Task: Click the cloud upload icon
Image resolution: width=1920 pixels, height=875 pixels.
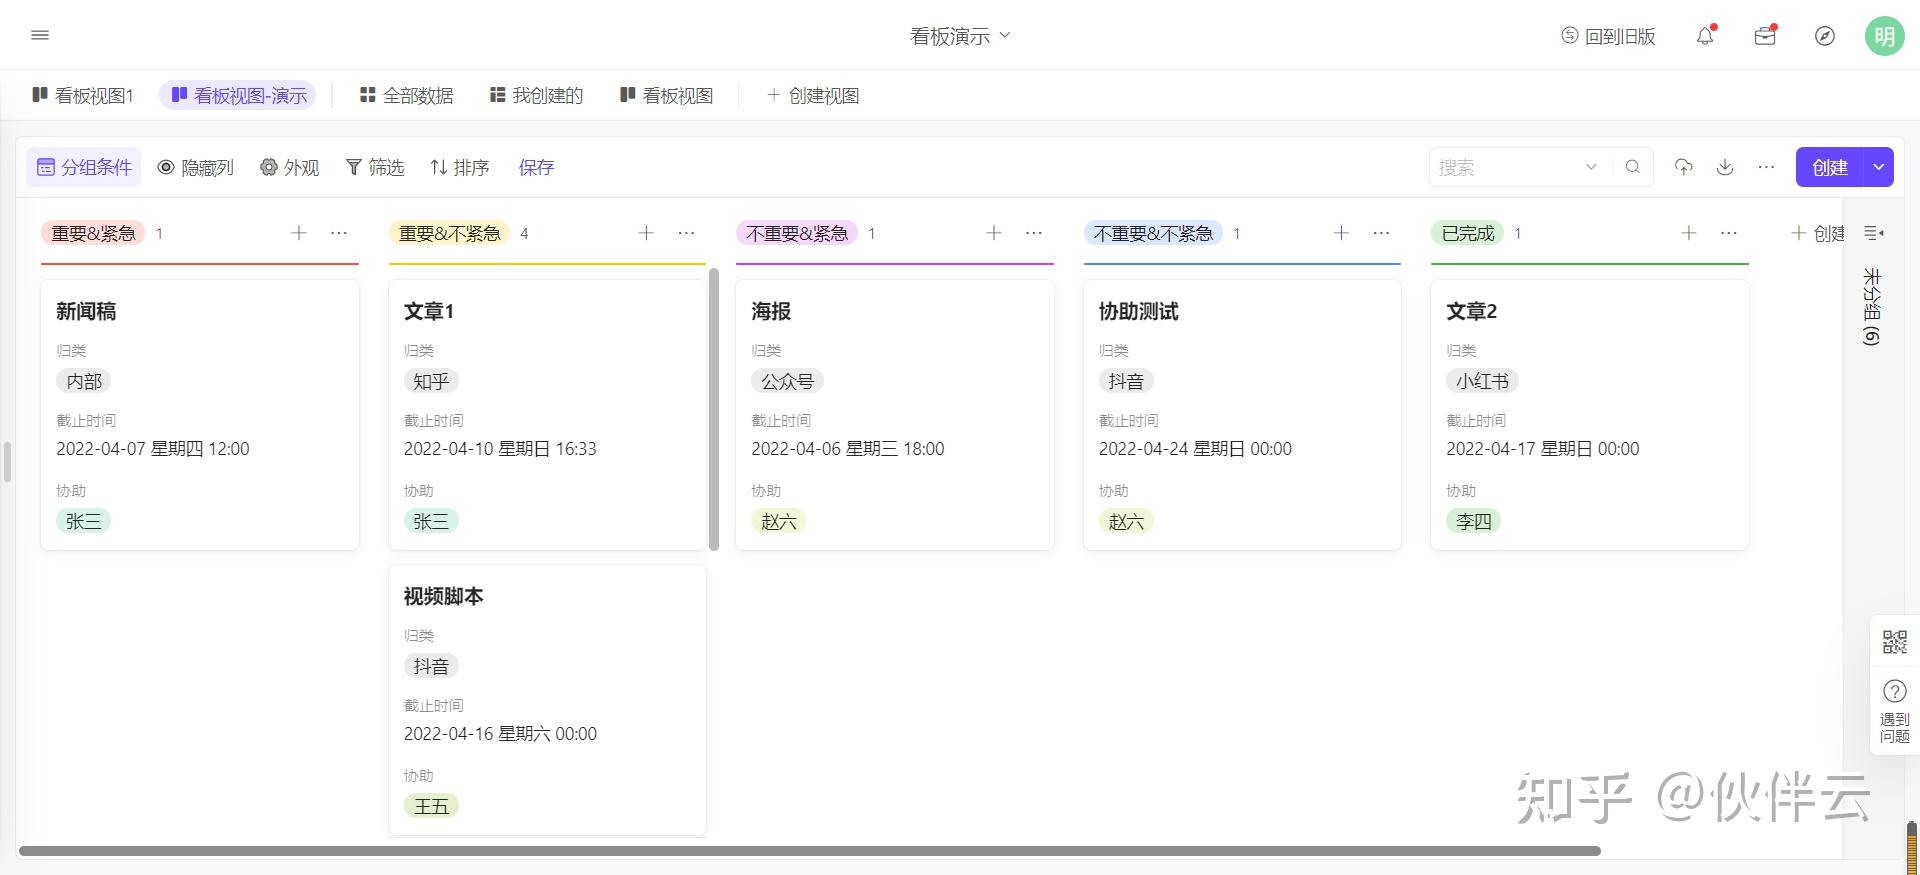Action: [x=1684, y=167]
